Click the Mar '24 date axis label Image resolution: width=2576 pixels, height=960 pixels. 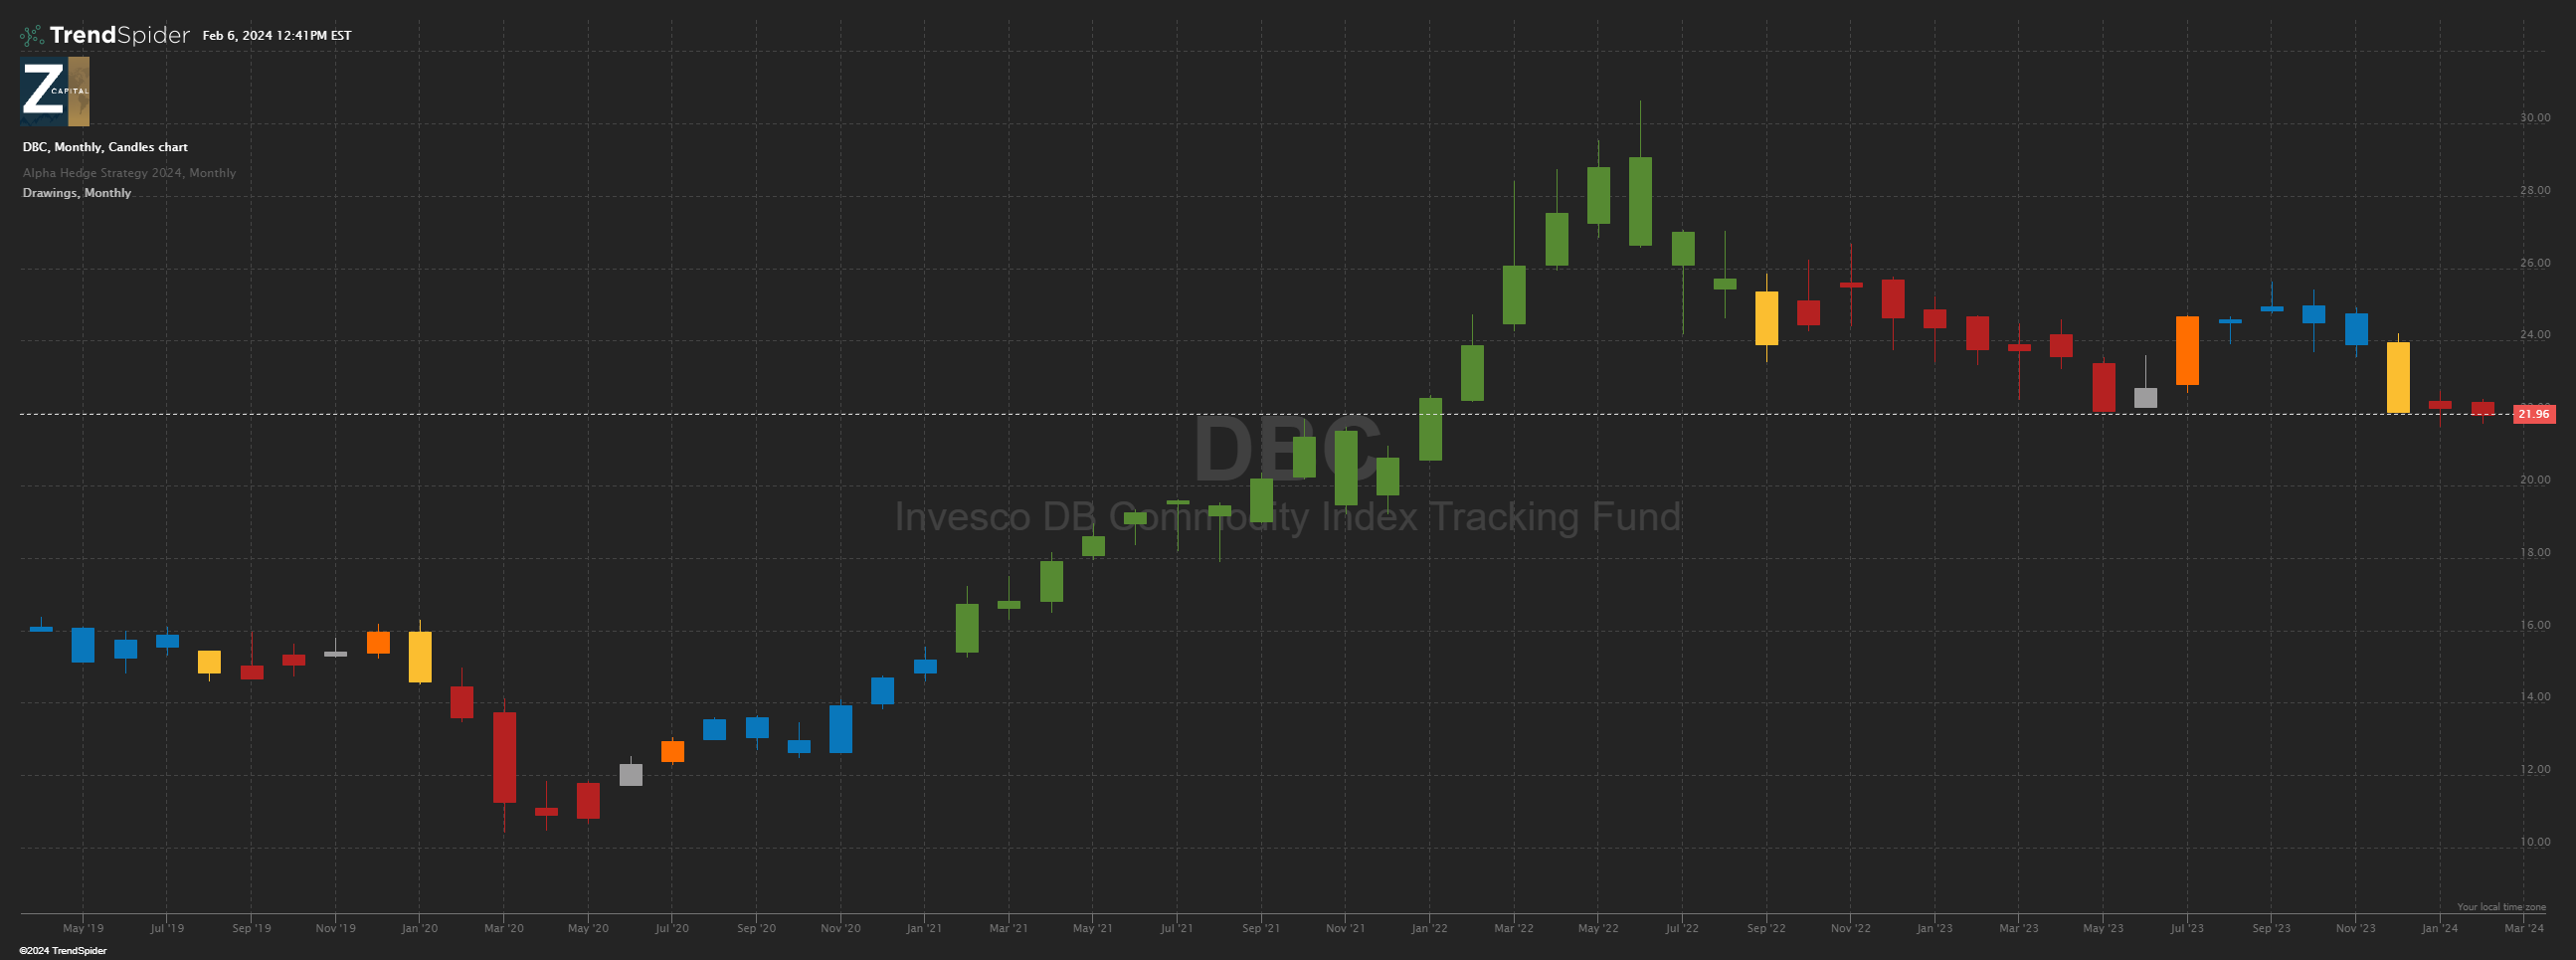pyautogui.click(x=2523, y=929)
